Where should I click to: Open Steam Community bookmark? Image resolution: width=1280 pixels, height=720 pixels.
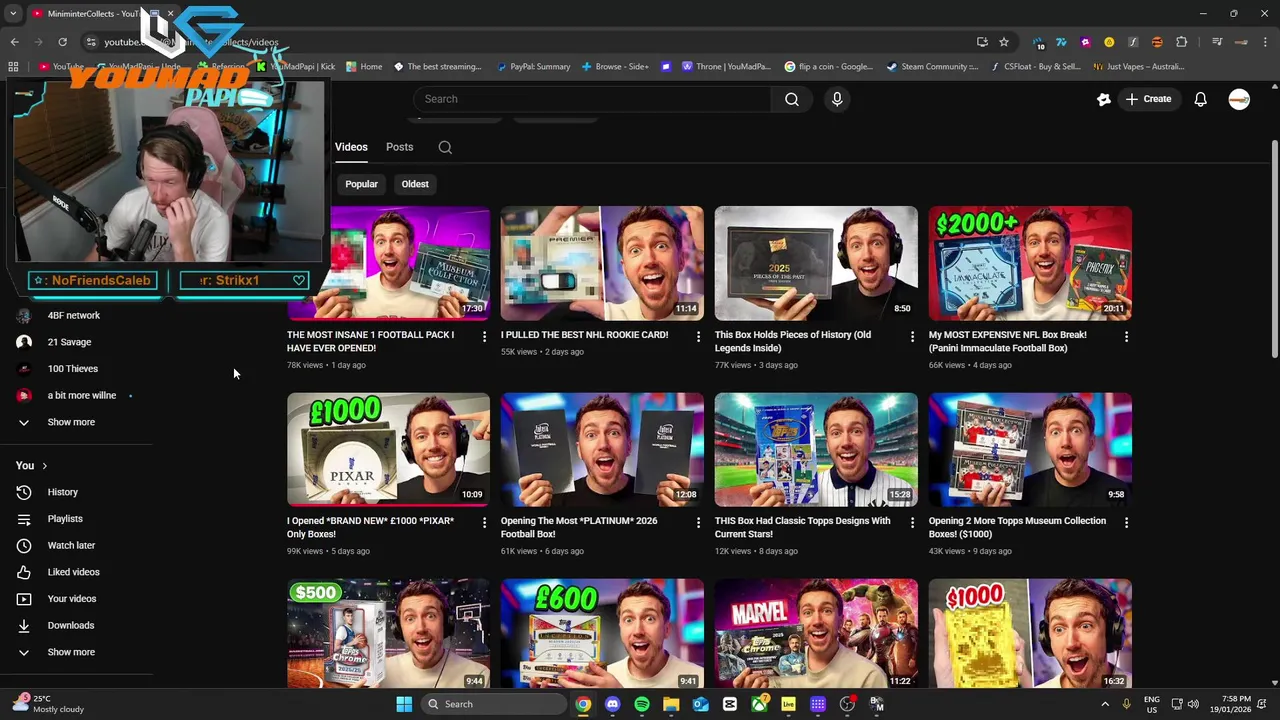point(932,67)
